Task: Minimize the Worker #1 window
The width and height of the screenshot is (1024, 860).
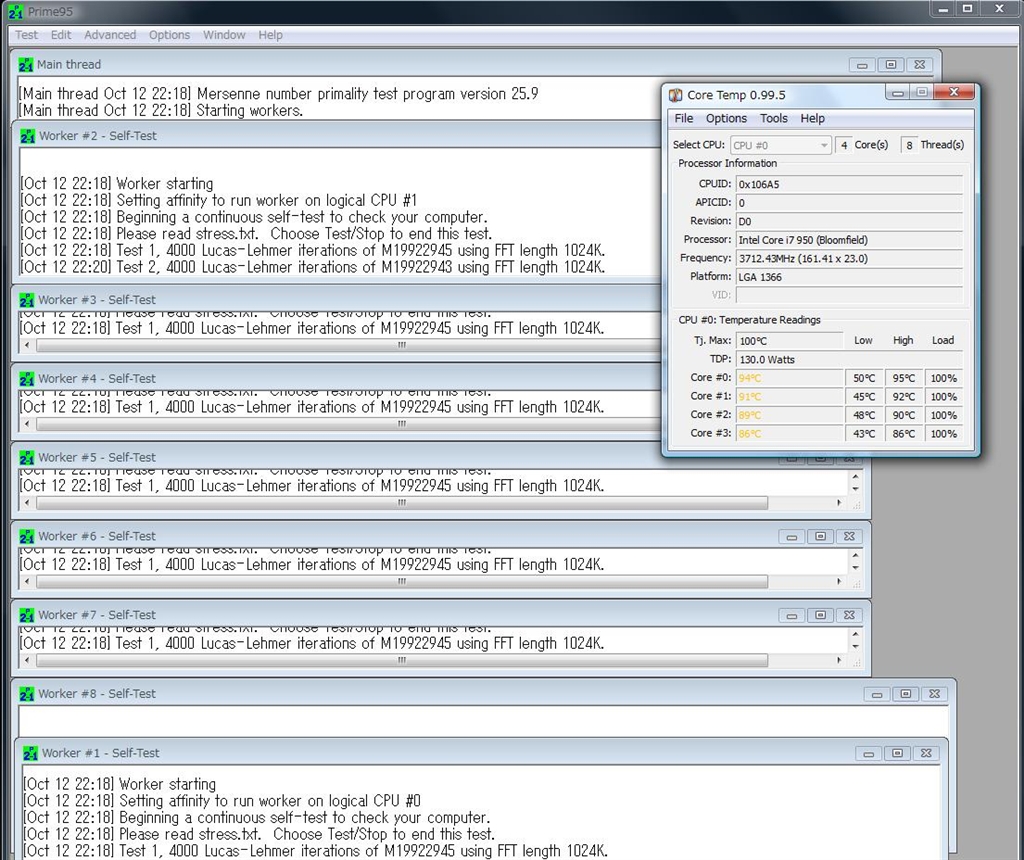Action: tap(869, 754)
